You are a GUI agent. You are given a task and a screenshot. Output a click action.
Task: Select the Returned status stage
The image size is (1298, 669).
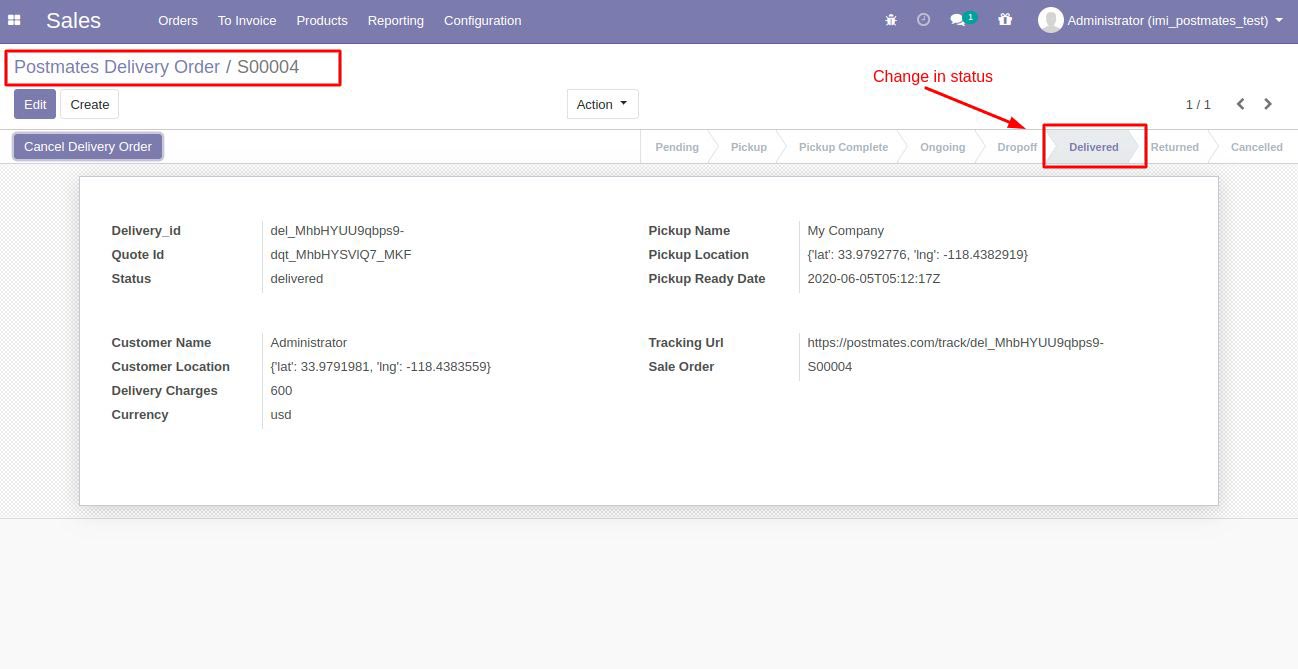click(x=1175, y=147)
